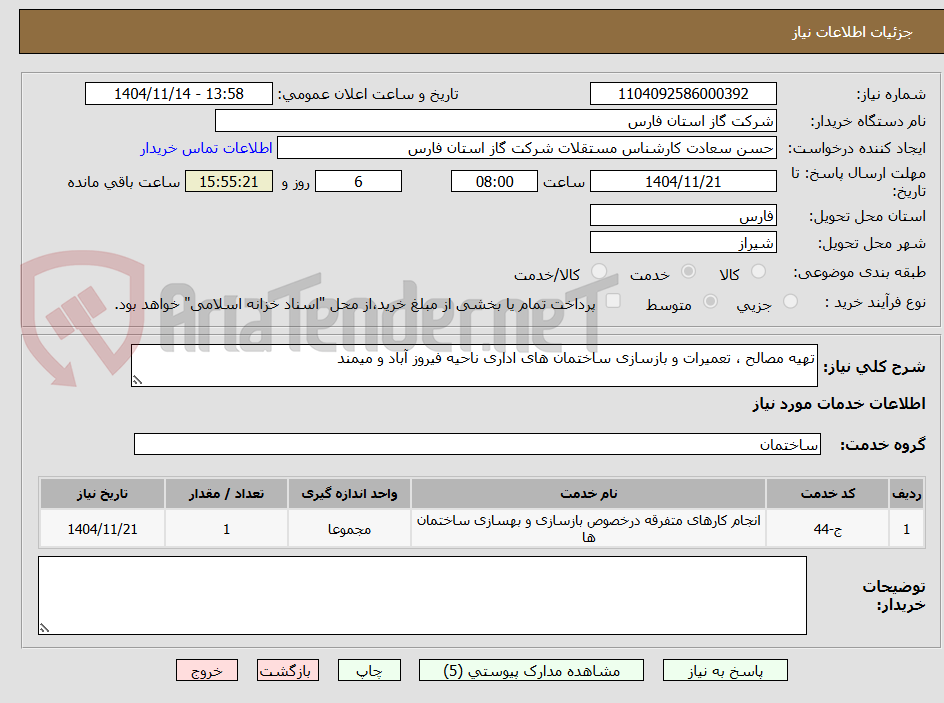944x703 pixels.
Task: Click the تعداد / مقدار column header
Action: coord(226,494)
